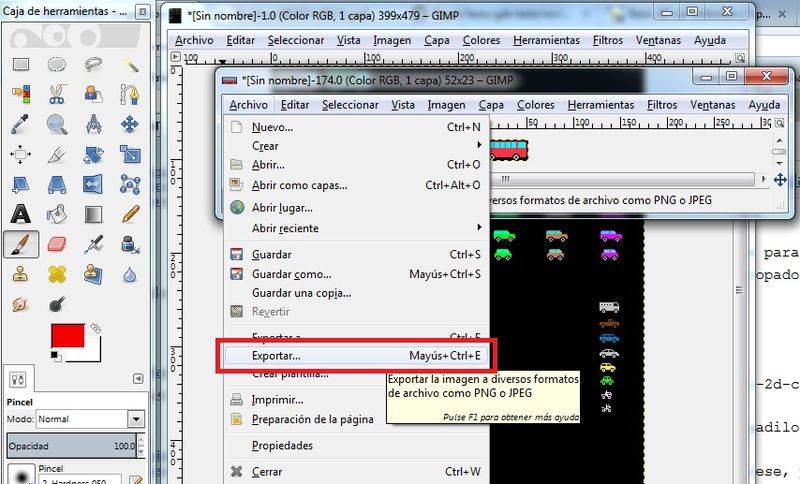Choose Guardar una copia... entry
Image resolution: width=800 pixels, height=484 pixels.
(356, 293)
